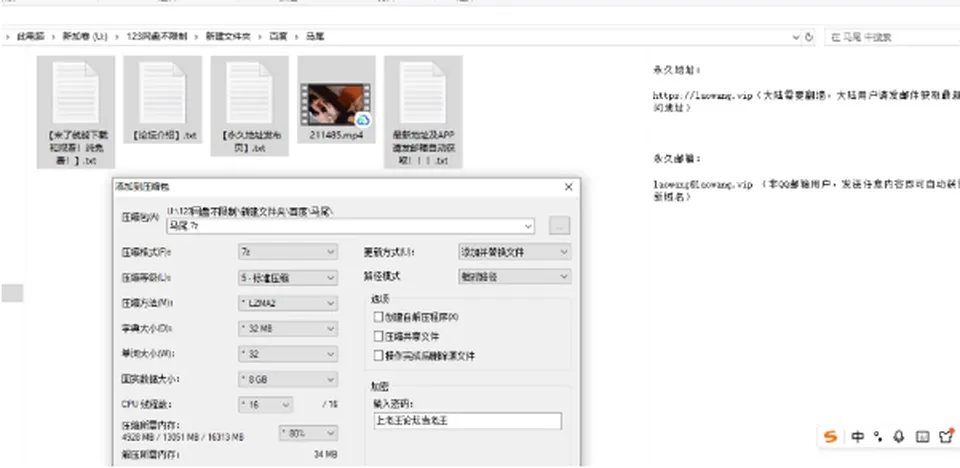This screenshot has height=468, width=960.
Task: Open the 更新方式 dropdown
Action: pyautogui.click(x=515, y=252)
